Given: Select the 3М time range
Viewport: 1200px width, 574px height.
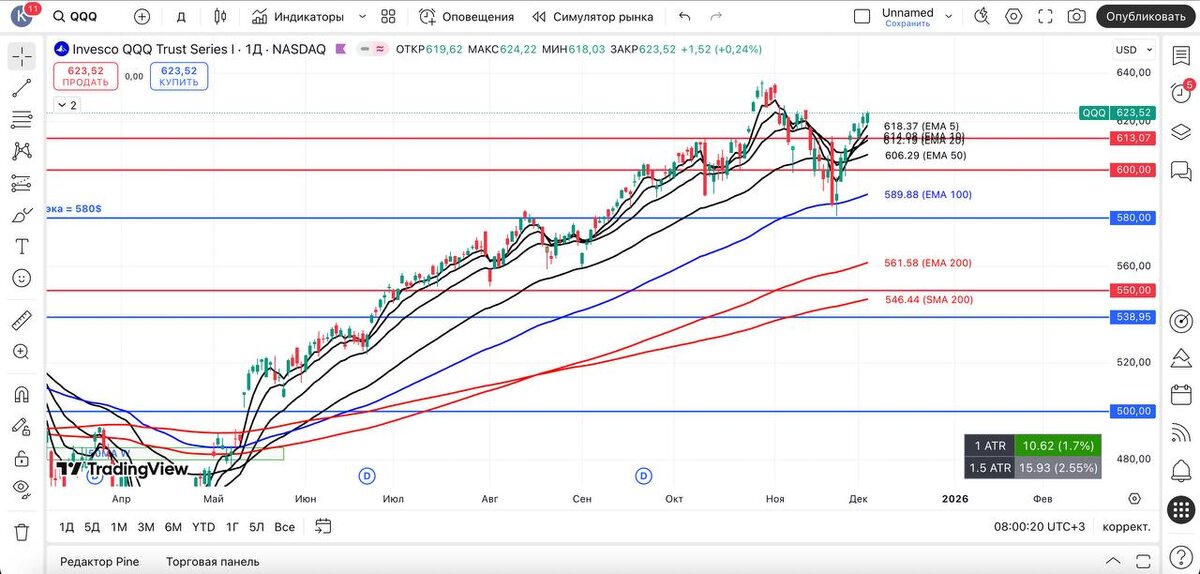Looking at the screenshot, I should (x=146, y=526).
